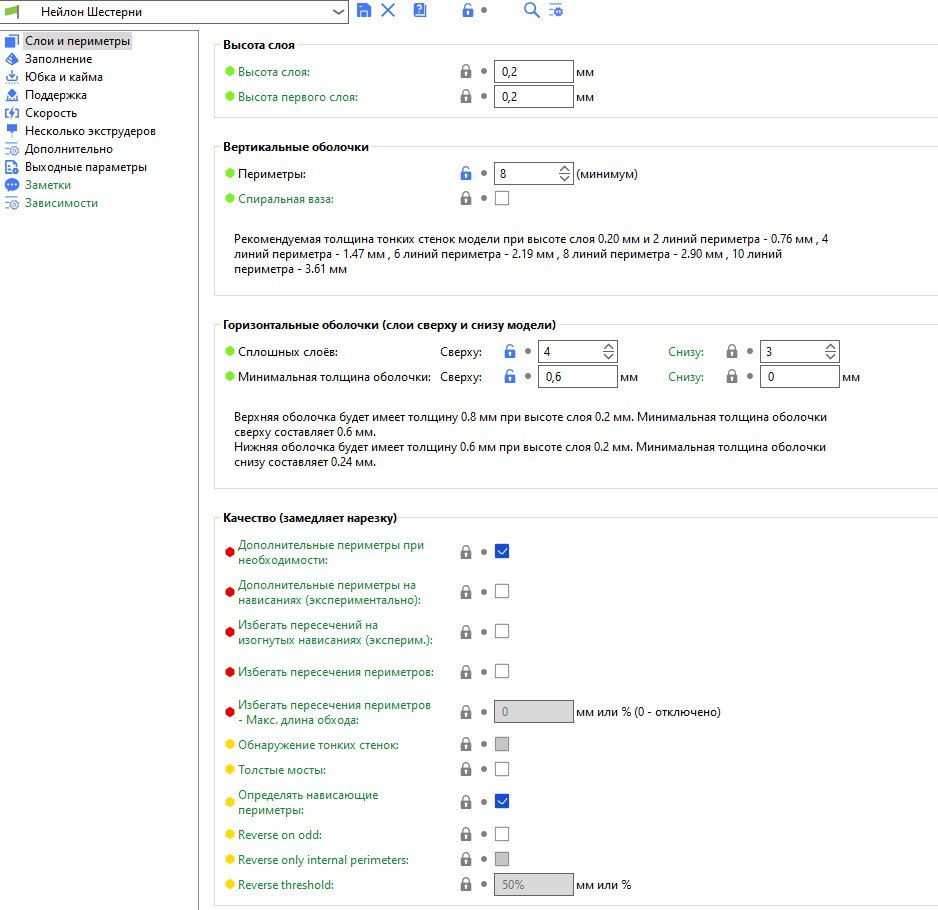
Task: Switch to the Поддержка settings page
Action: tap(56, 95)
